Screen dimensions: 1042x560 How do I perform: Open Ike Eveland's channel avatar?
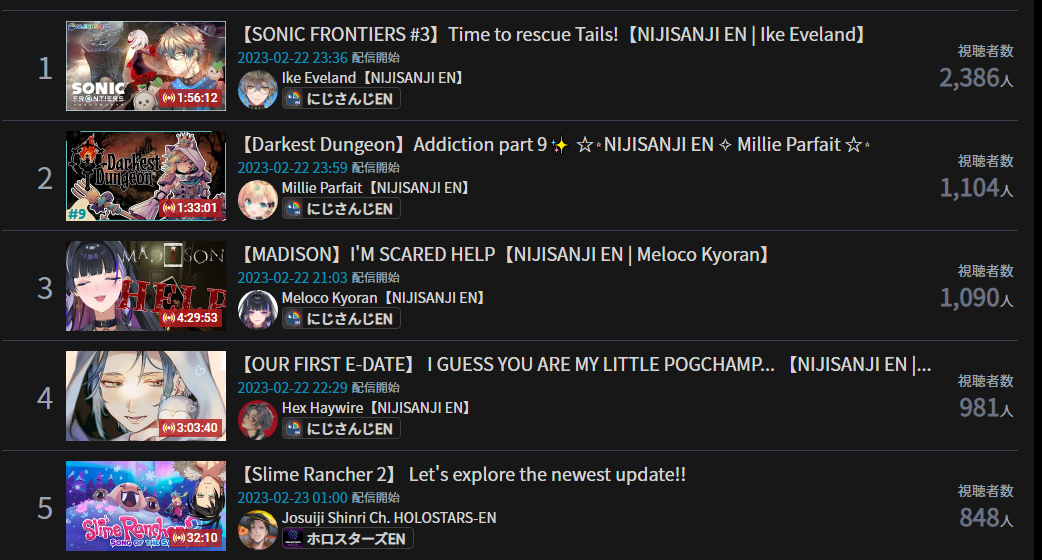[x=258, y=89]
